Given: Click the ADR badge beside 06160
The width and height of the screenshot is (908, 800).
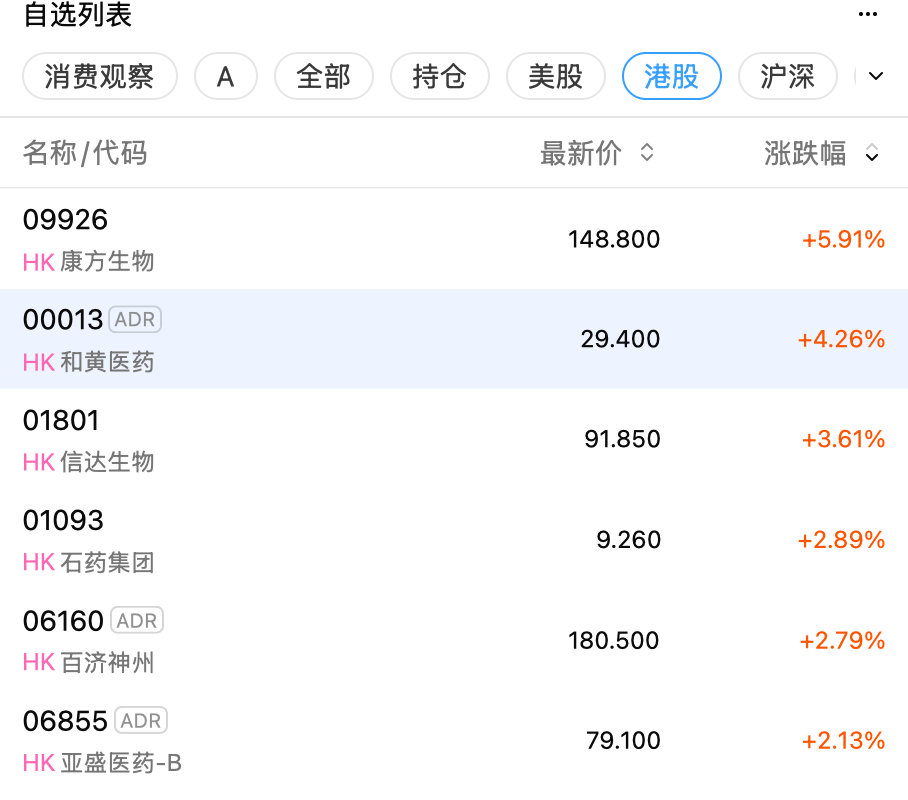Looking at the screenshot, I should pos(136,621).
